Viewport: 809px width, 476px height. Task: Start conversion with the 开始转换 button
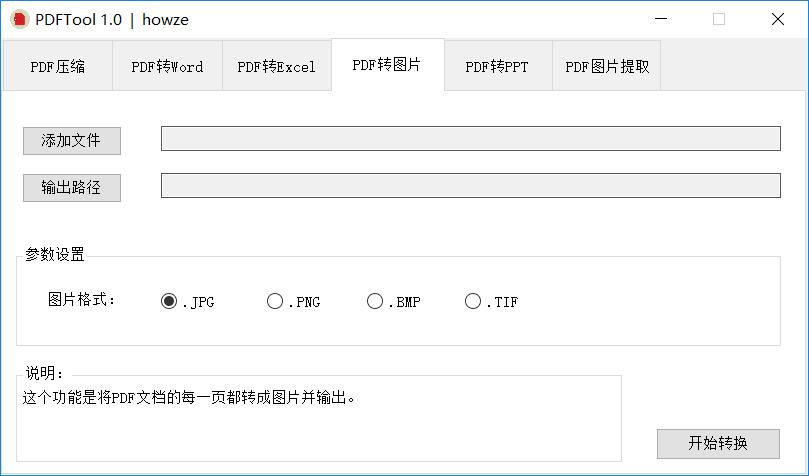click(717, 443)
